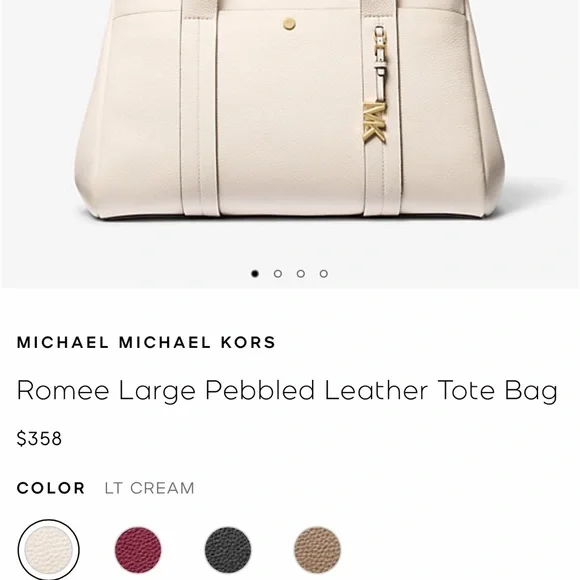Jump to the fourth carousel dot
Image resolution: width=580 pixels, height=580 pixels.
(324, 273)
